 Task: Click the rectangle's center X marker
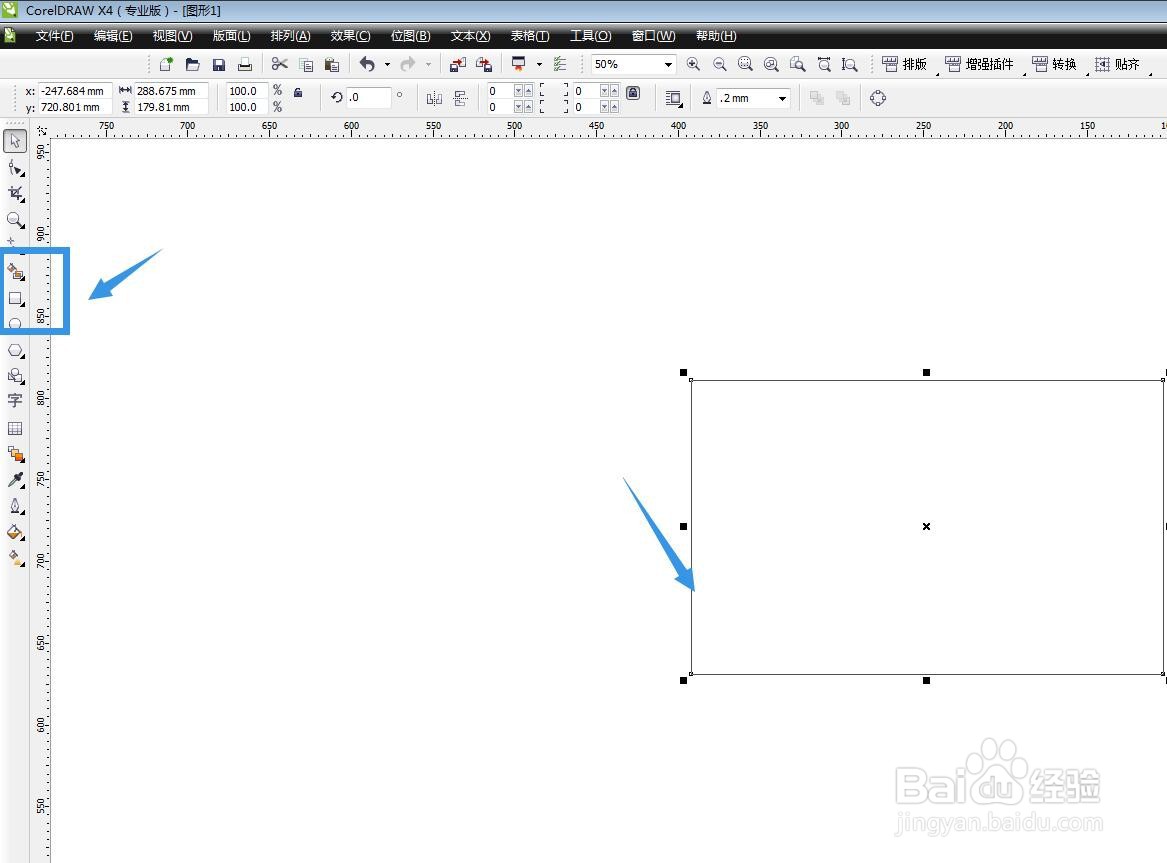click(927, 527)
